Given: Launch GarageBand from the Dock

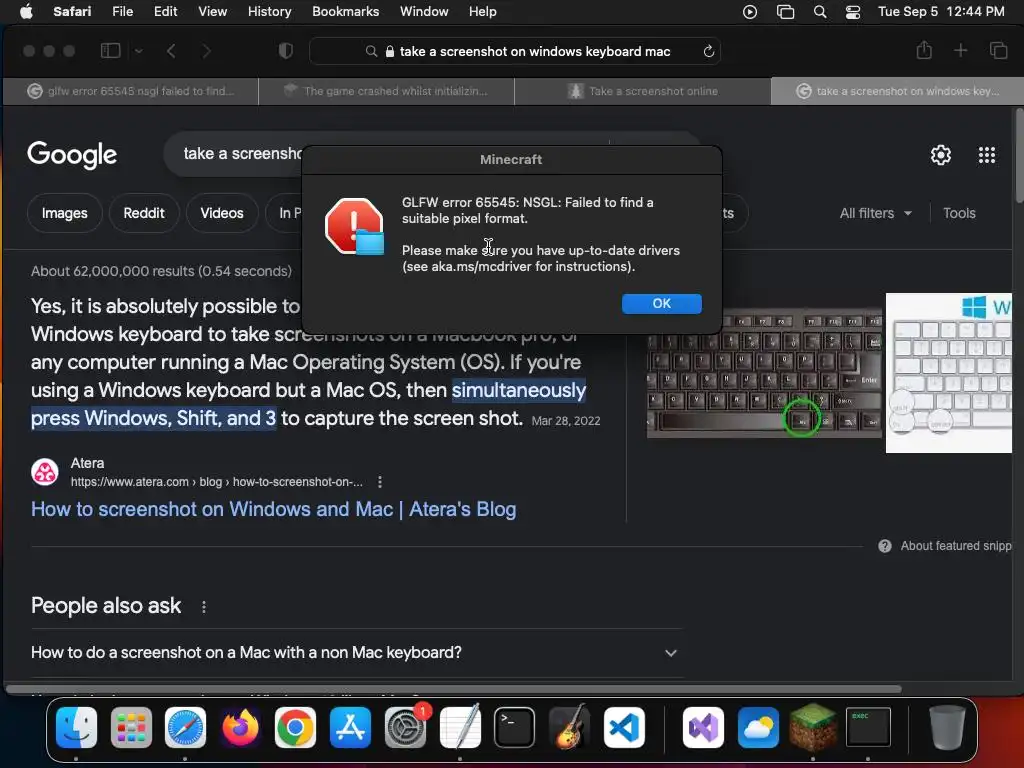Looking at the screenshot, I should tap(569, 727).
